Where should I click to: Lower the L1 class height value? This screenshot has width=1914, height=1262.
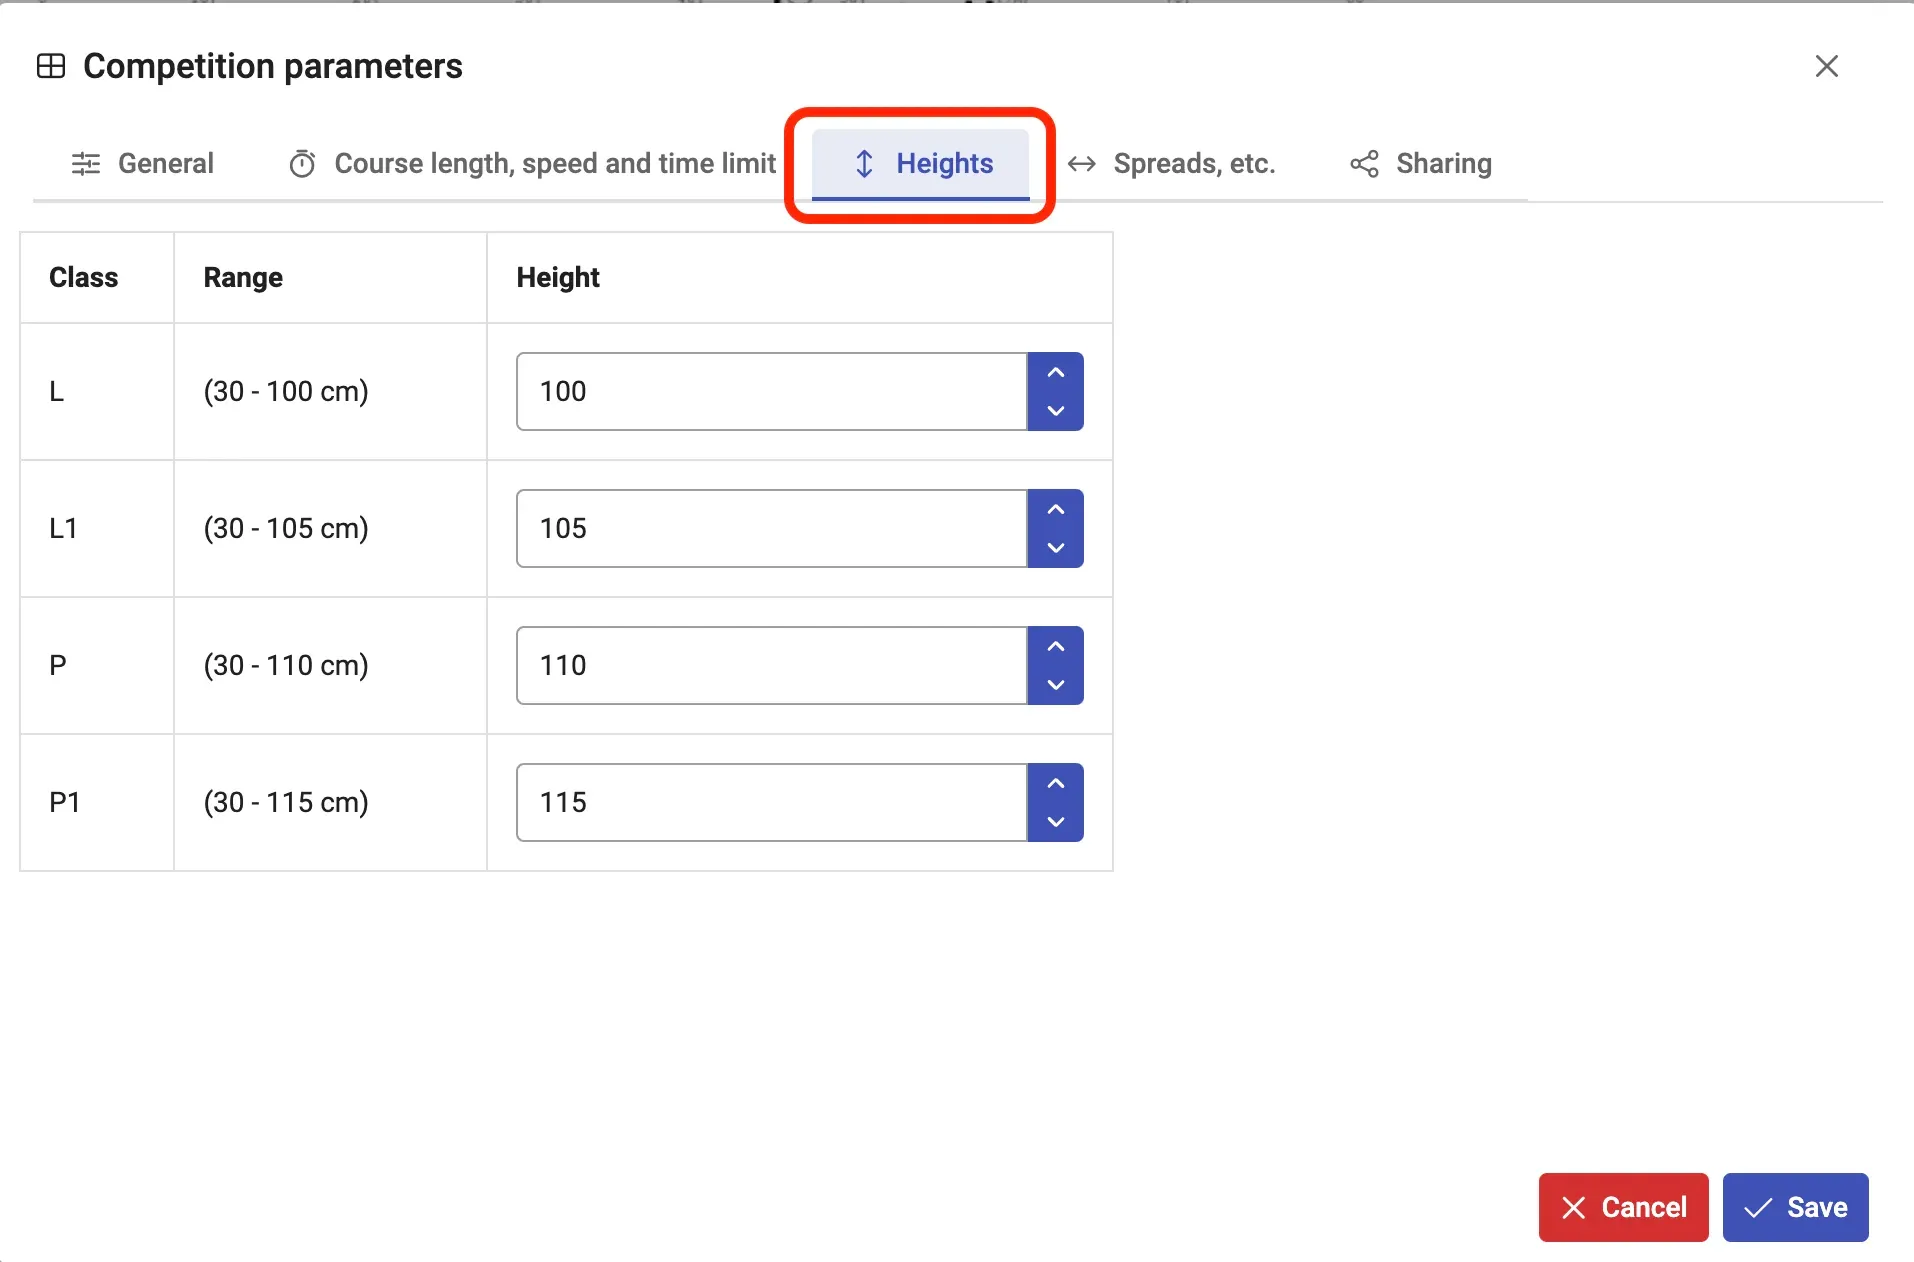[x=1055, y=548]
